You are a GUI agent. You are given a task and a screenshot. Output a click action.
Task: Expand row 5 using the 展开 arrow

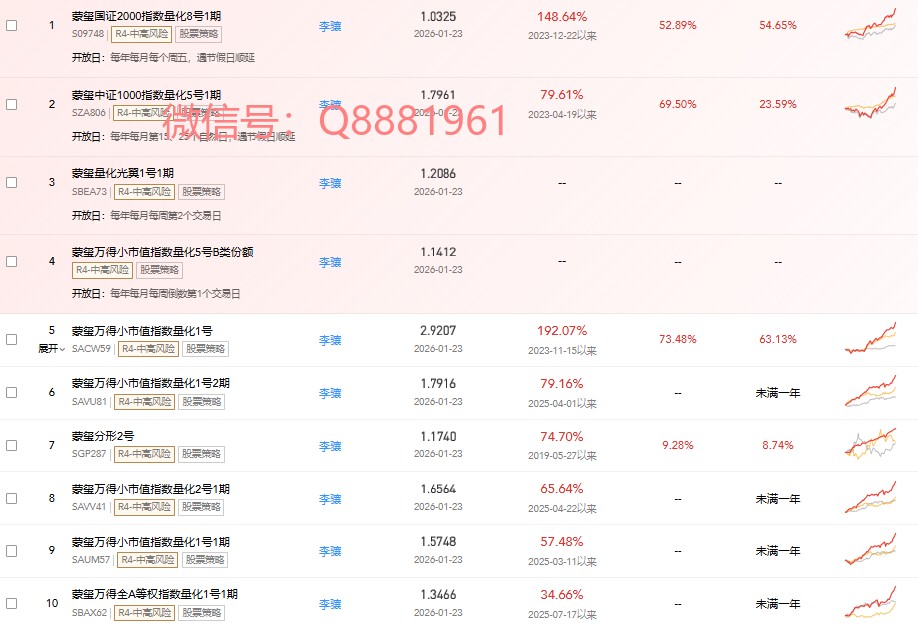click(52, 349)
